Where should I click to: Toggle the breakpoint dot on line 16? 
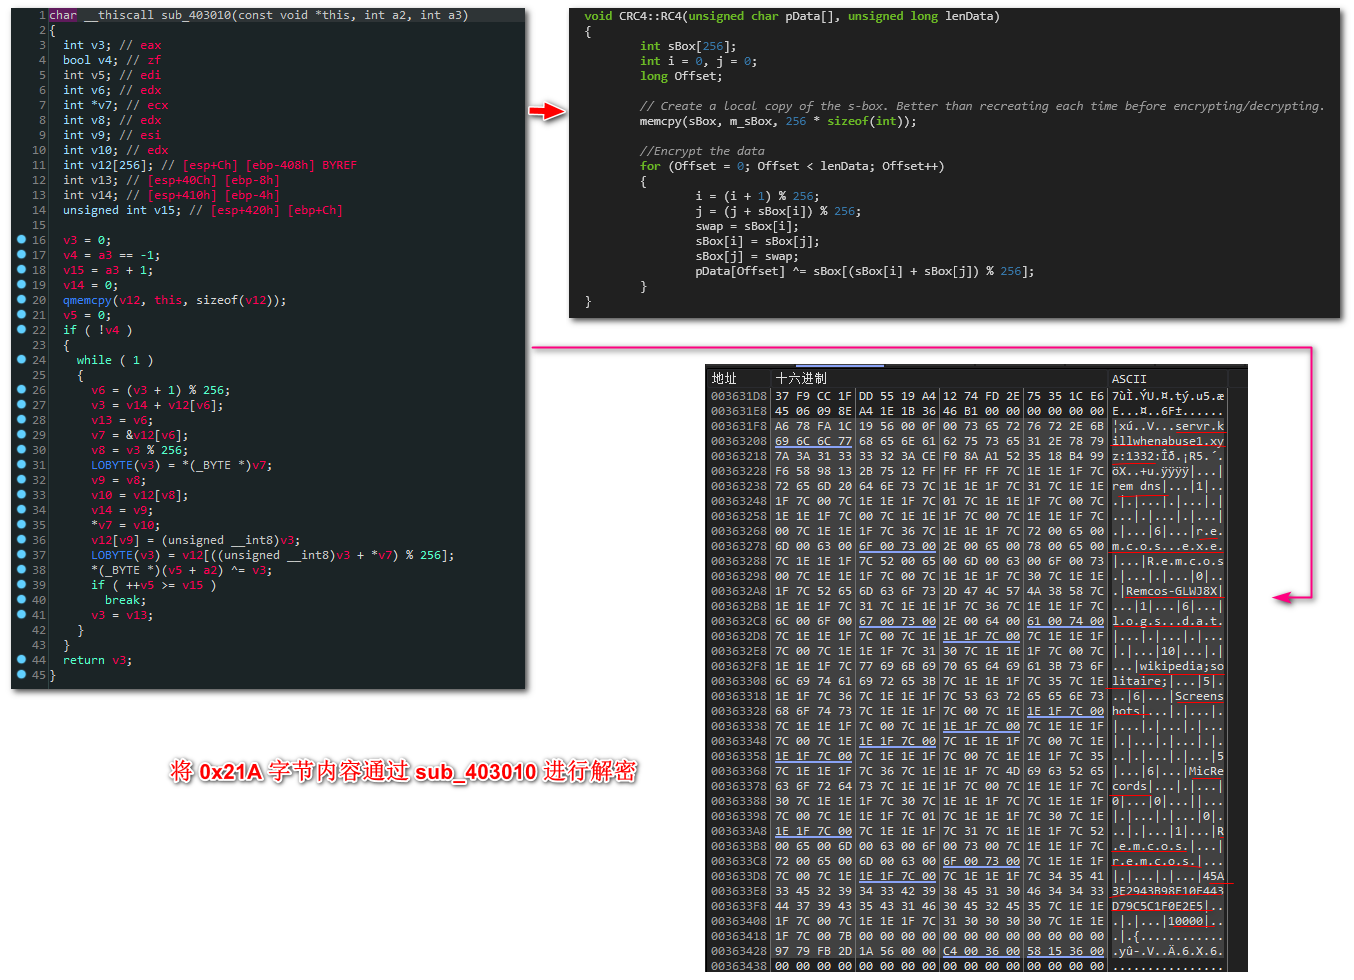(22, 240)
